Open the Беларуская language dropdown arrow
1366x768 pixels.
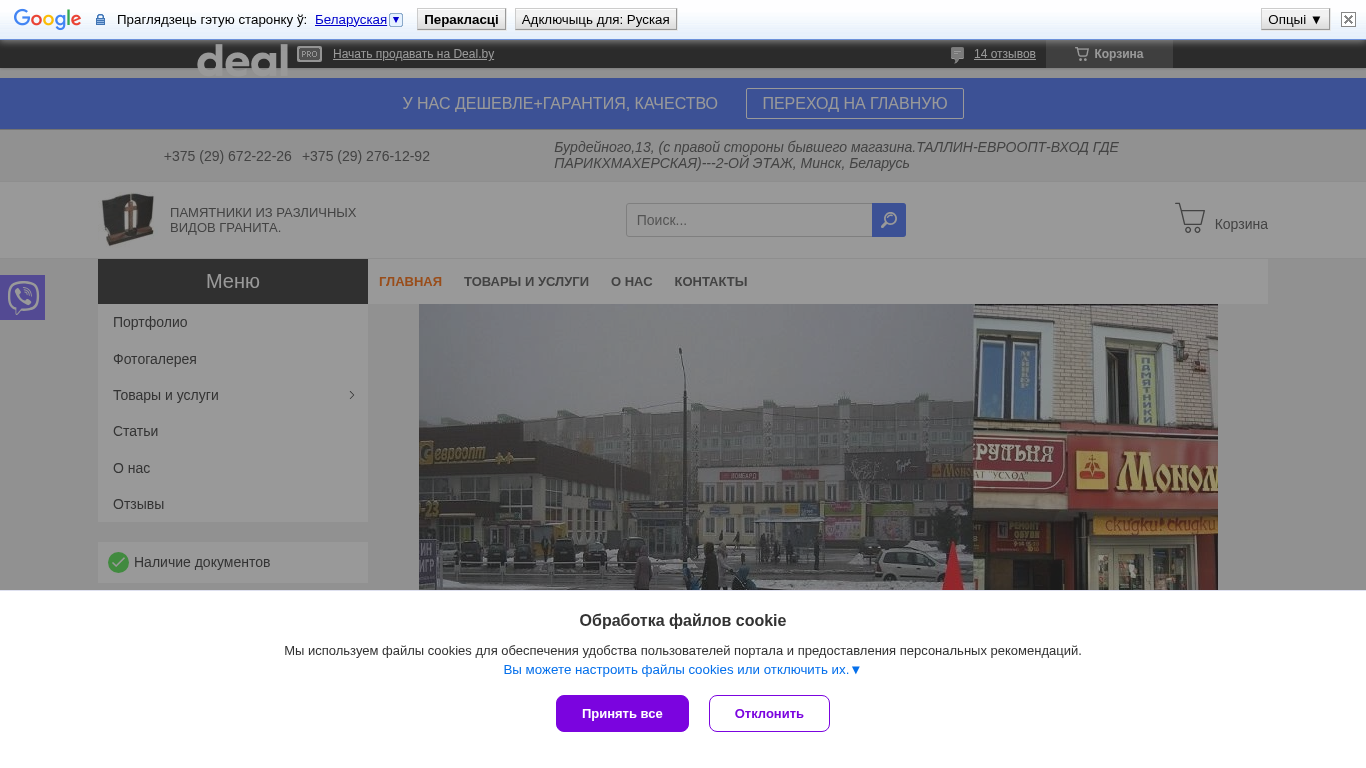[x=396, y=19]
